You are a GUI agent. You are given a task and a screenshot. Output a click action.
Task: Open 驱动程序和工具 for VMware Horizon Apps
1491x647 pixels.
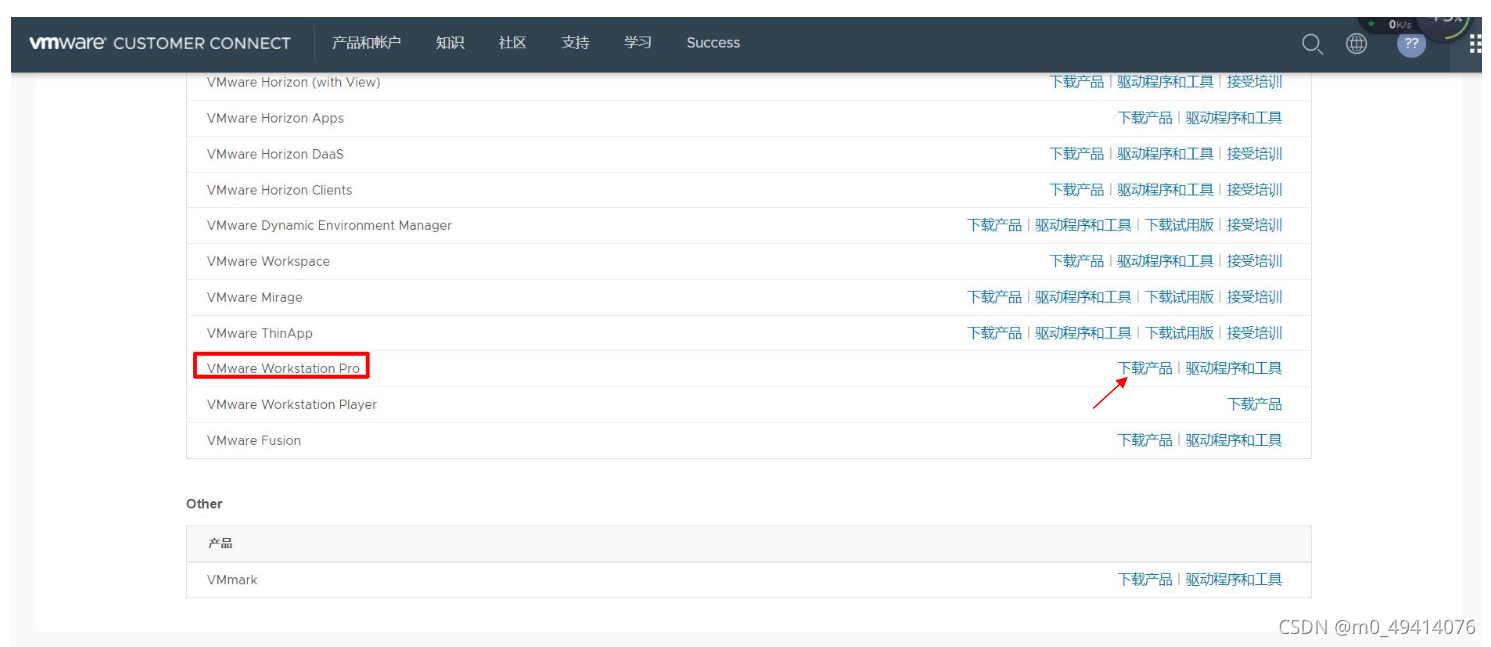point(1234,118)
